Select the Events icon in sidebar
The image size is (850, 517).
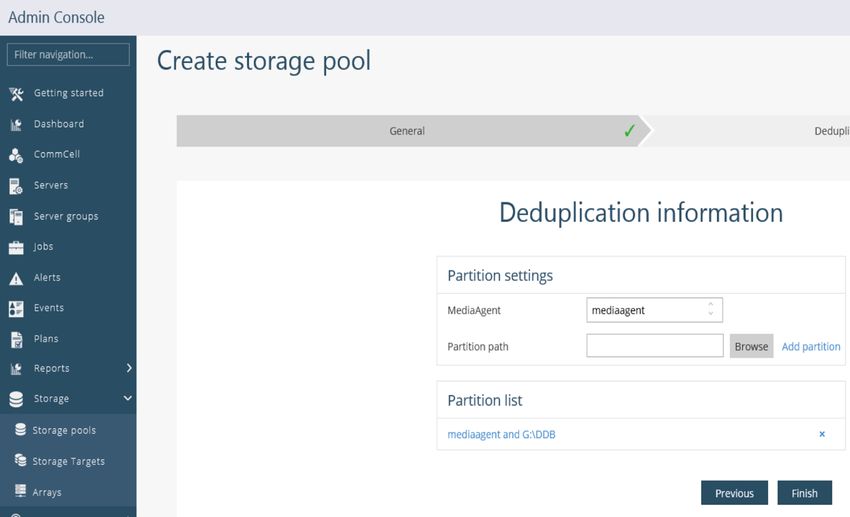pyautogui.click(x=16, y=308)
